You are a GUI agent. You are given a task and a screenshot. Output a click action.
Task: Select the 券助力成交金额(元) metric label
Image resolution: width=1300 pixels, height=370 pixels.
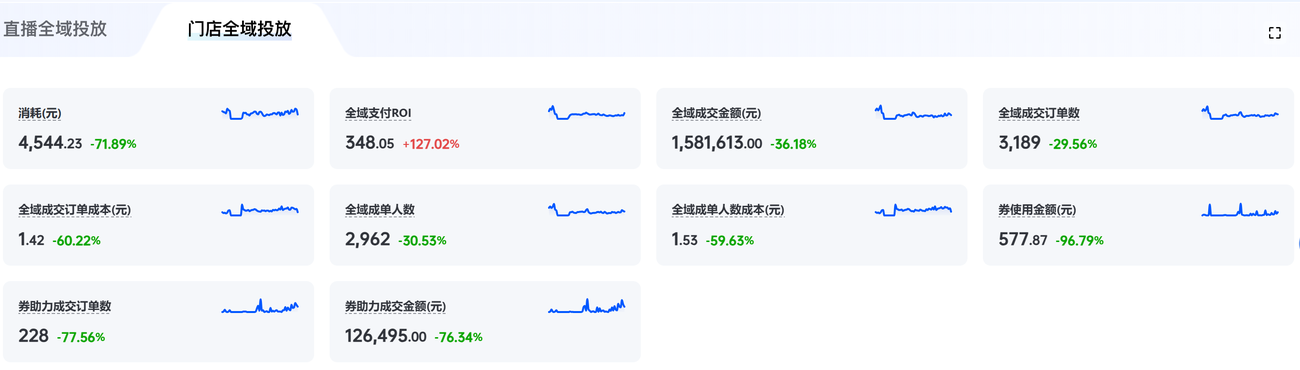(x=395, y=306)
